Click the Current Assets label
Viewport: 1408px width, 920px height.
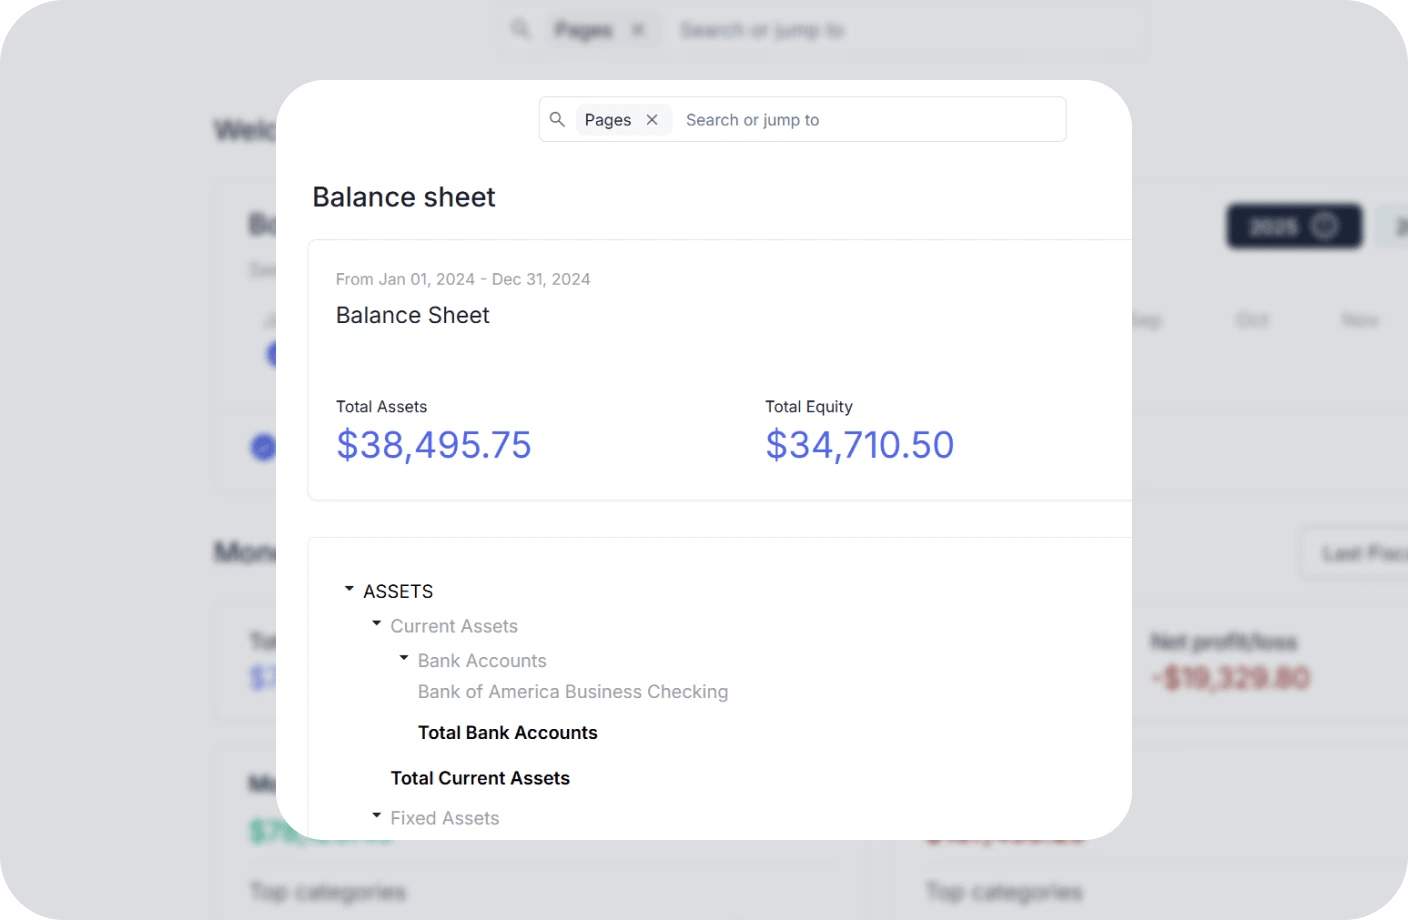point(454,626)
